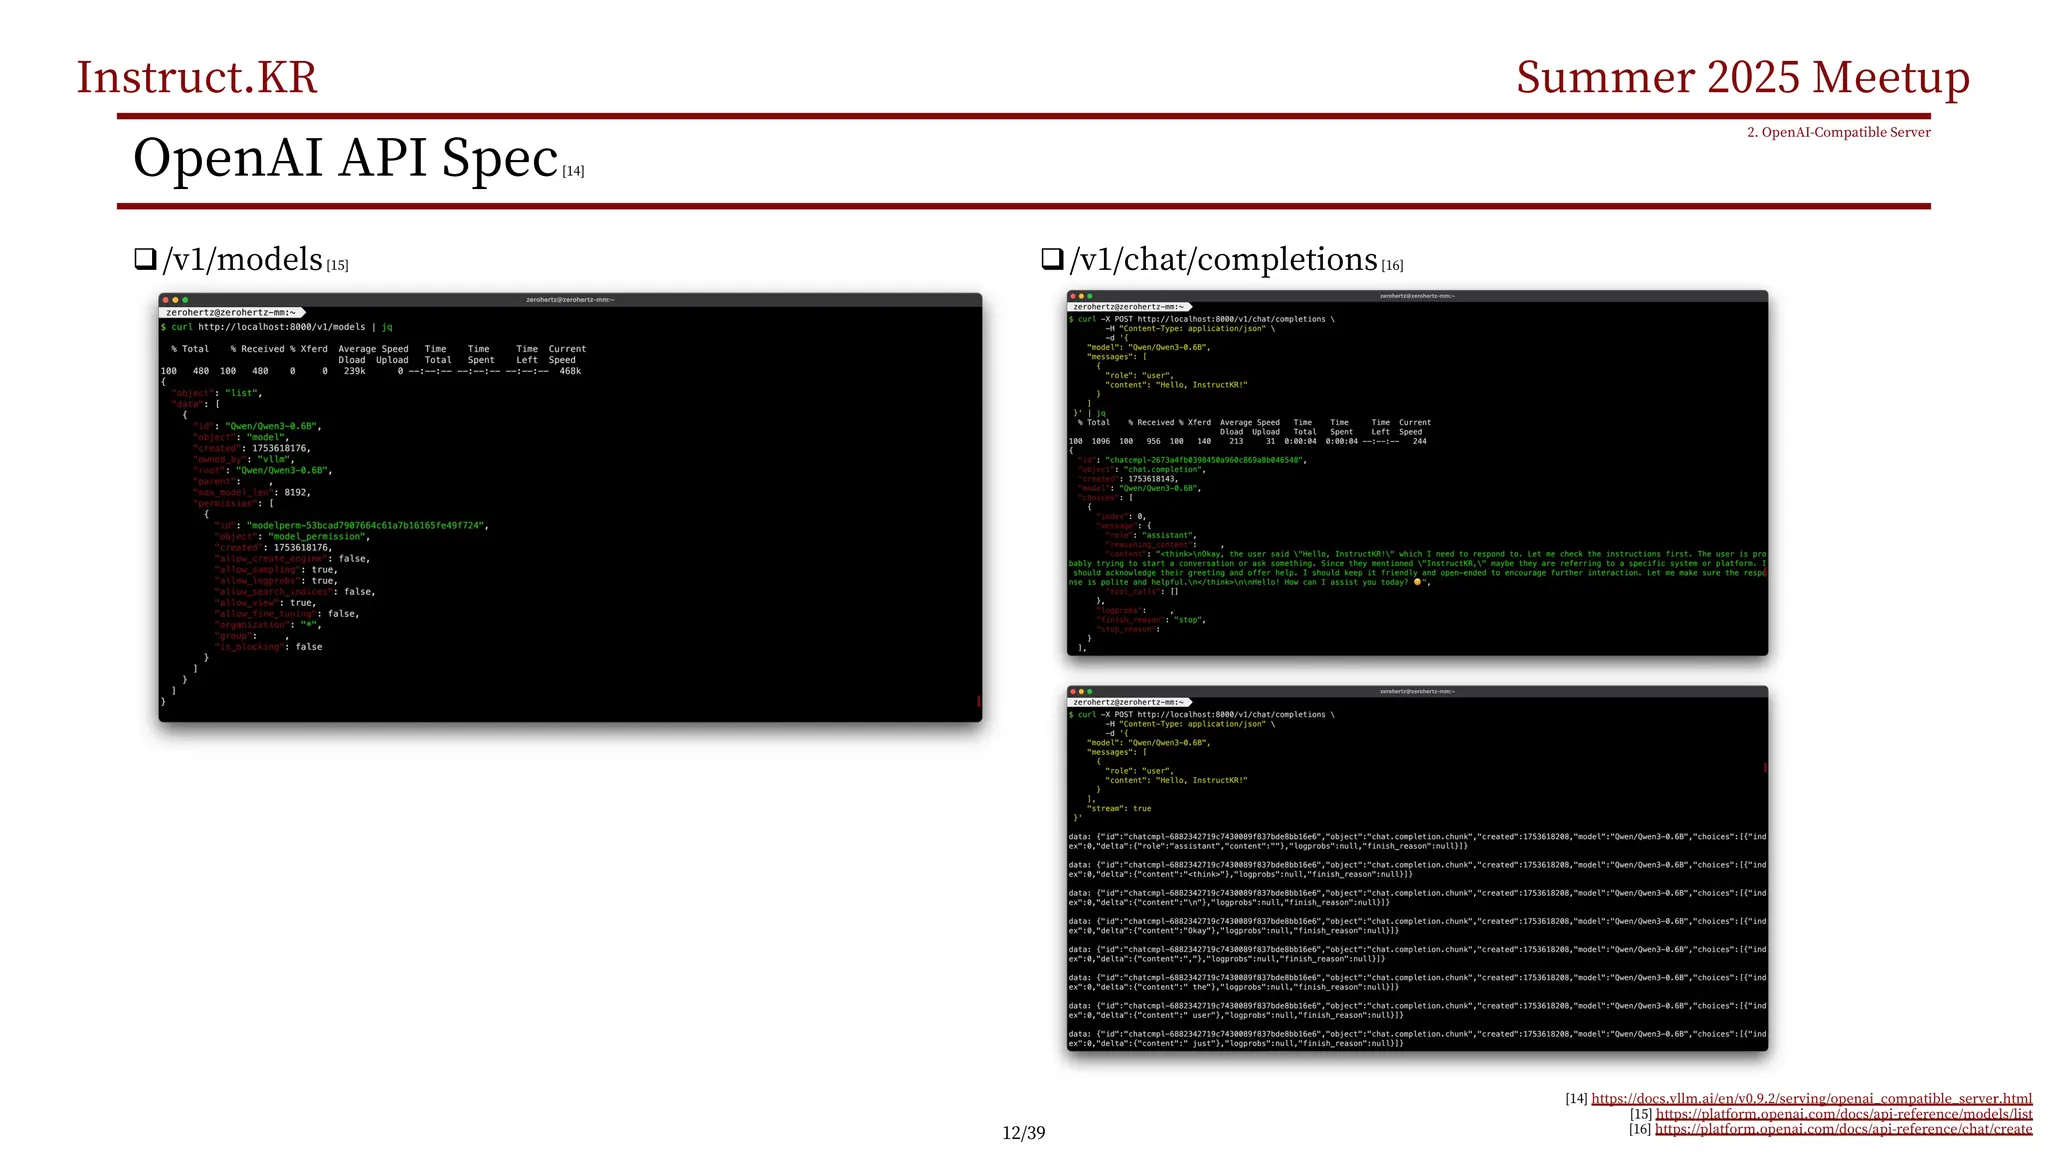Viewport: 2048px width, 1152px height.
Task: Click the streamed chunk containing ' just' content
Action: 1417,1039
